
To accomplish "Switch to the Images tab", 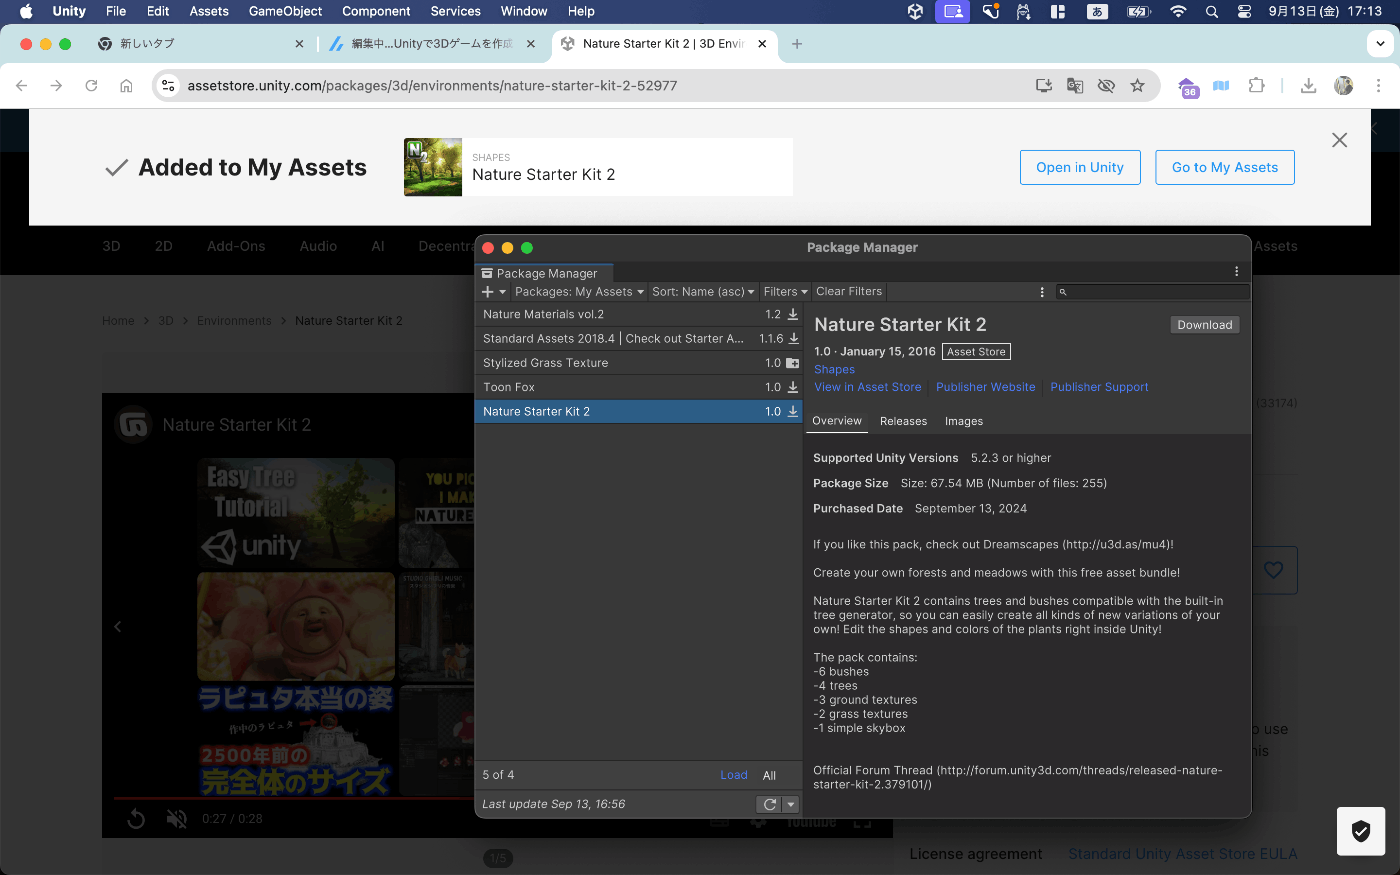I will click(964, 421).
